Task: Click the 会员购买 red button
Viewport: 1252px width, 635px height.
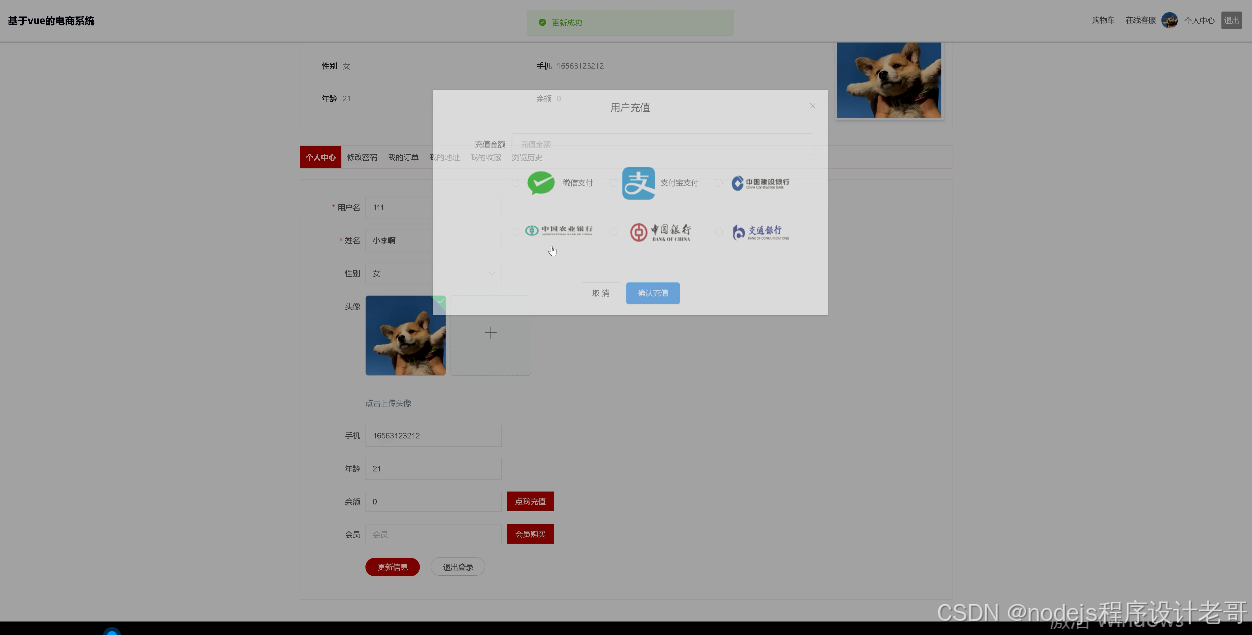Action: click(530, 534)
